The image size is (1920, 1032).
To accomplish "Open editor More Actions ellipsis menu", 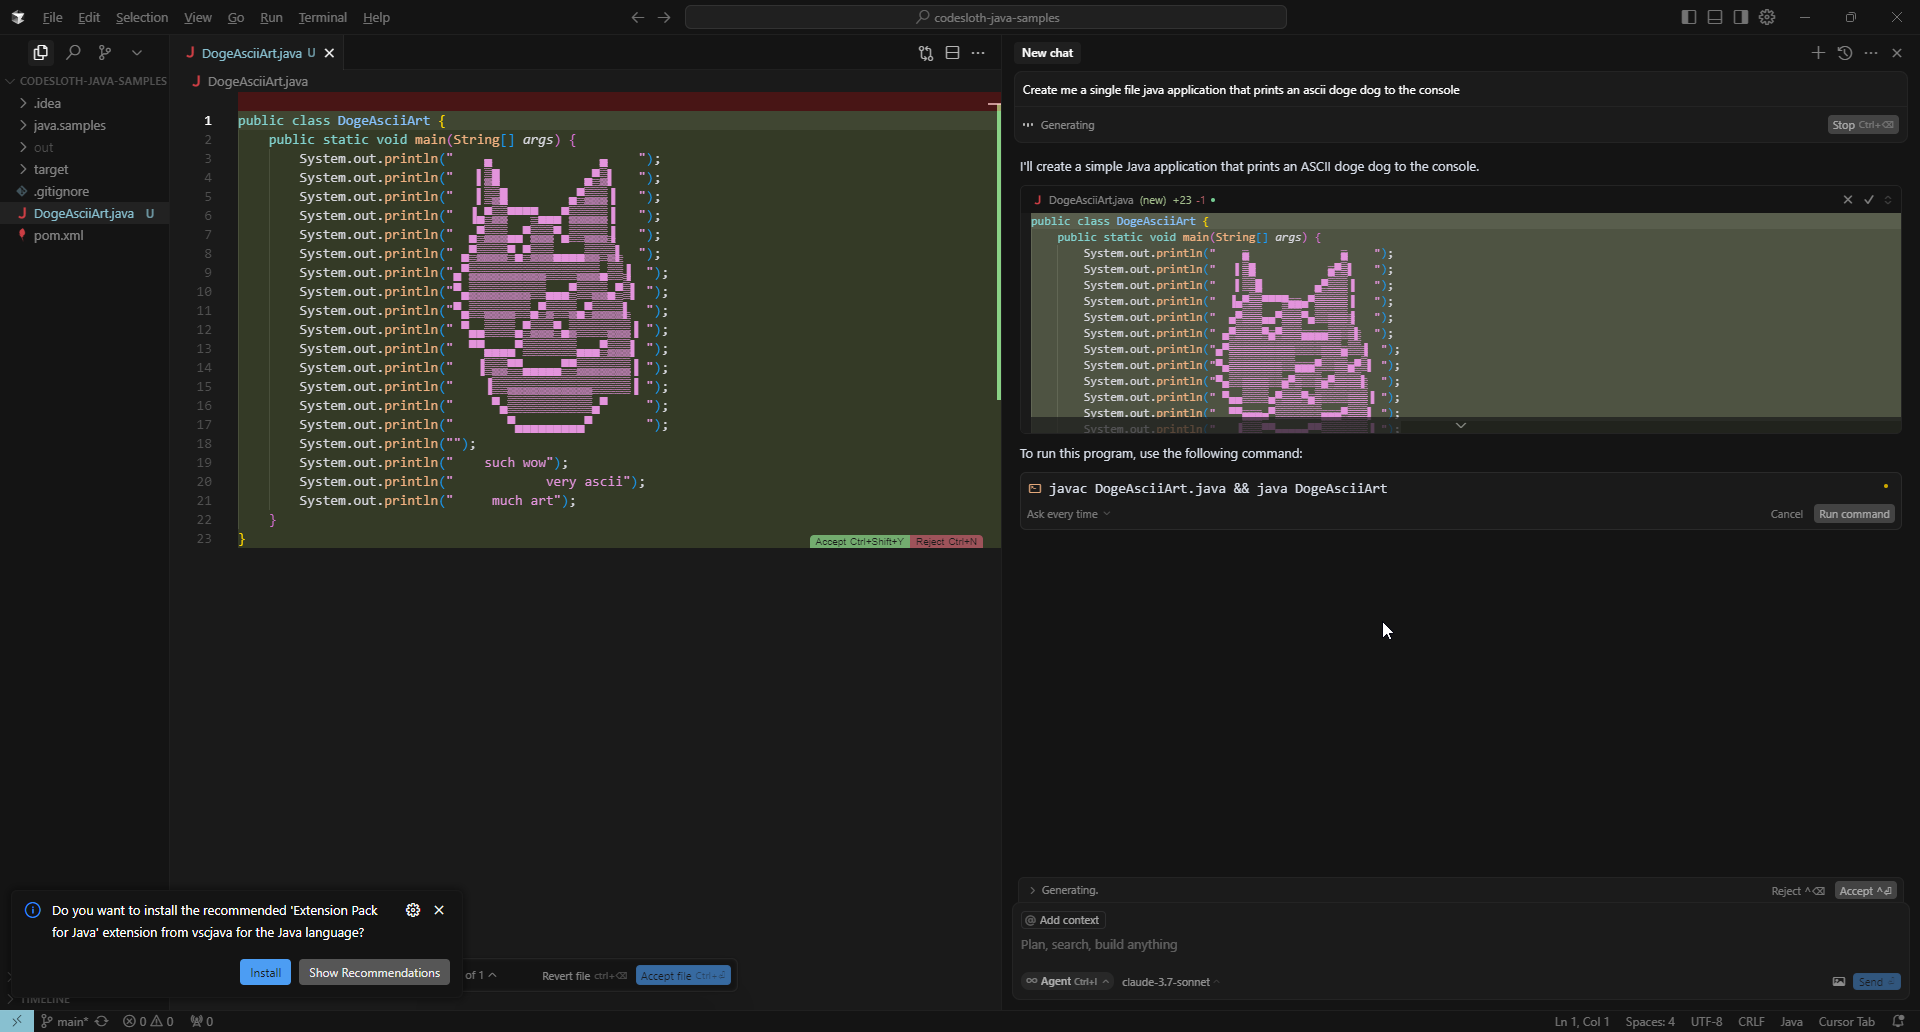I will 978,53.
